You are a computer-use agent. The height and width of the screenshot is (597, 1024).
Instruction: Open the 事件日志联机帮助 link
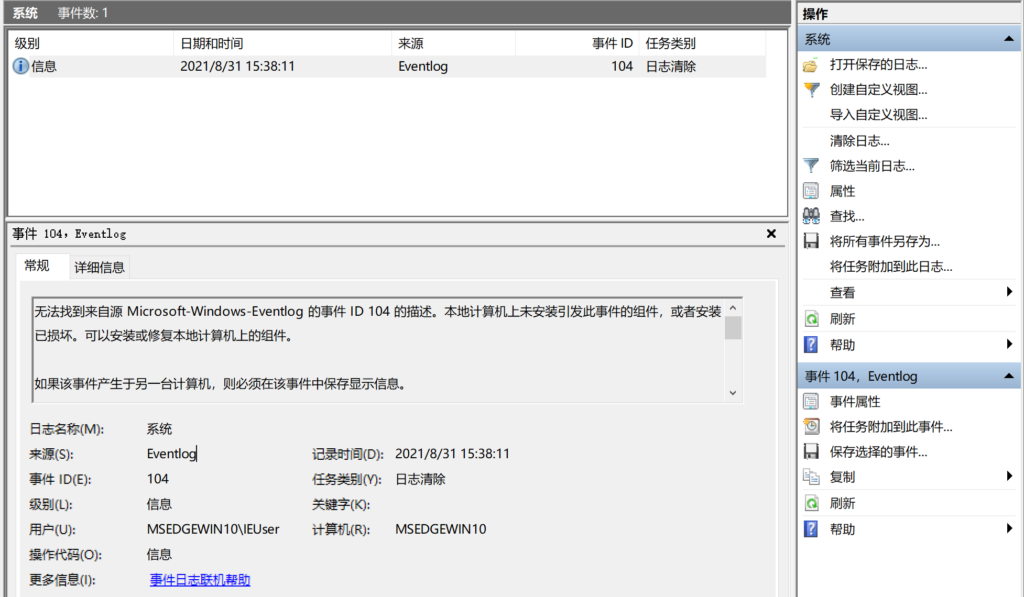(200, 580)
